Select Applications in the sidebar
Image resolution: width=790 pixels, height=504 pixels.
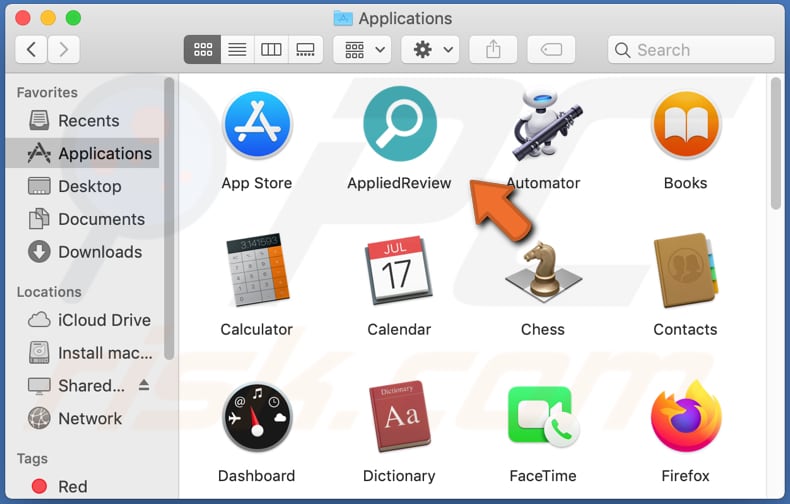click(x=83, y=153)
